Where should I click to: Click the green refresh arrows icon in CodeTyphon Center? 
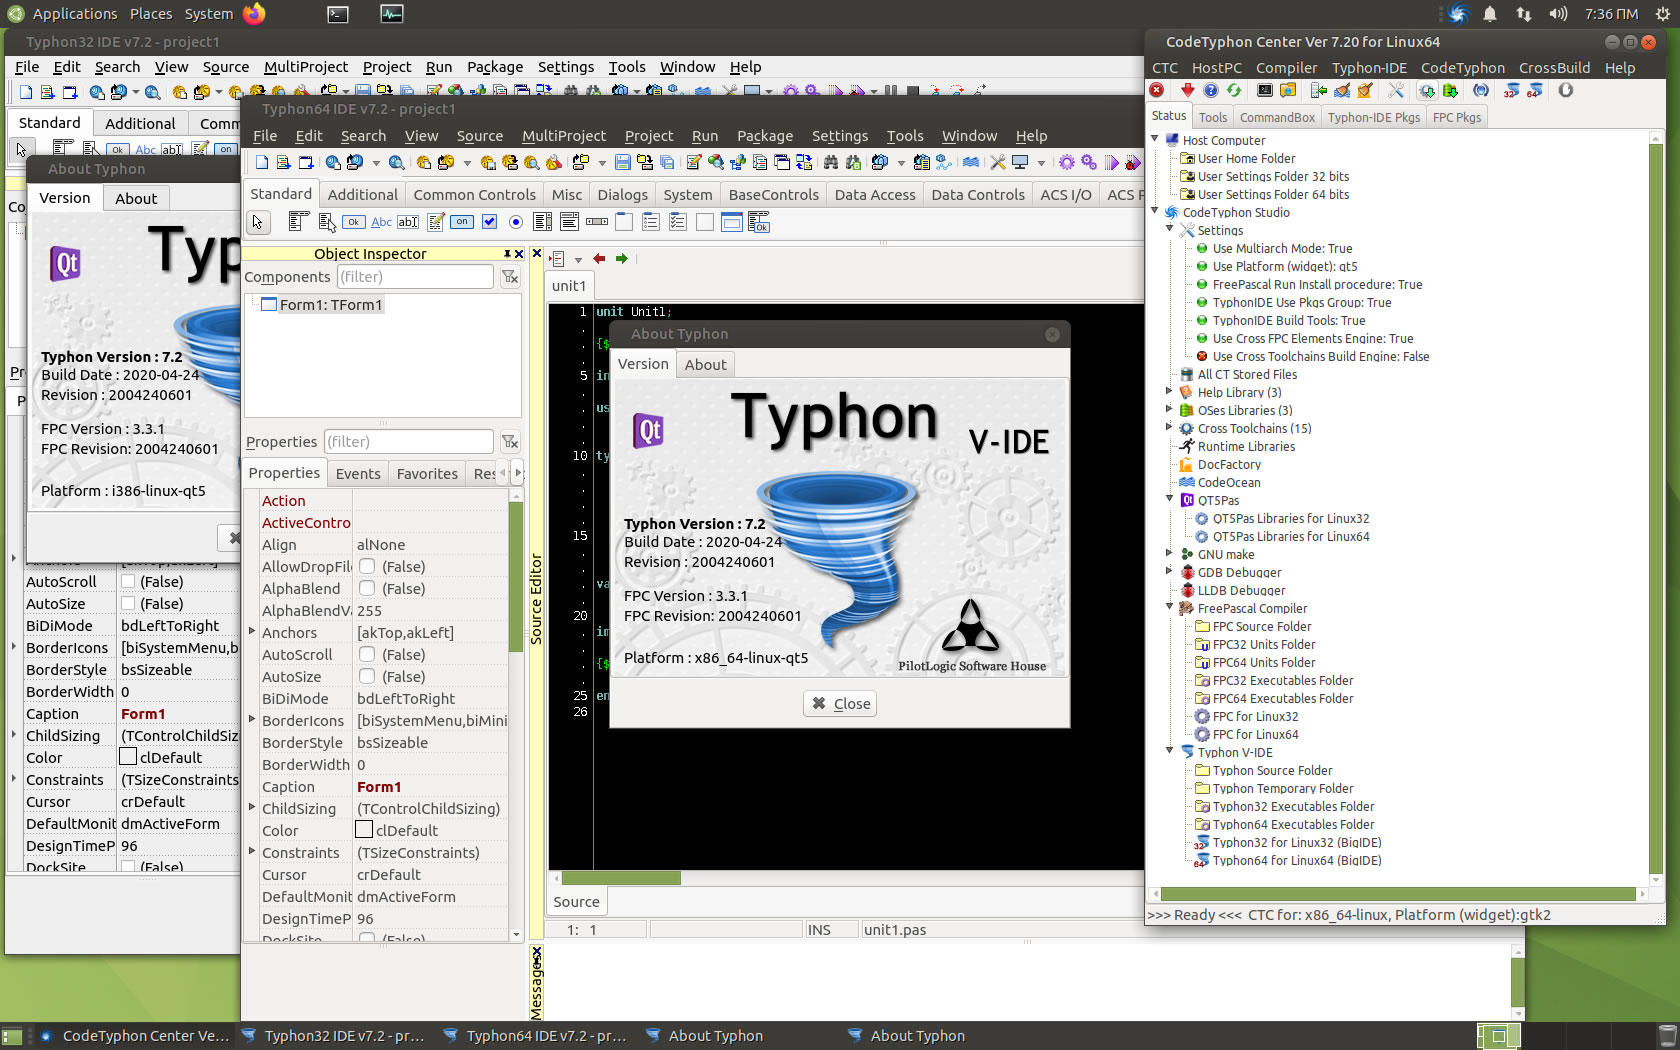click(x=1234, y=91)
